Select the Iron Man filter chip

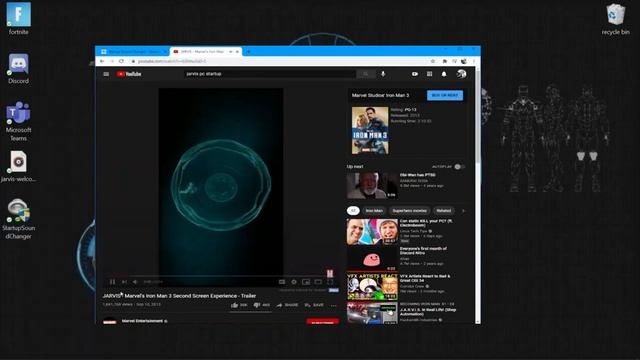tap(374, 211)
